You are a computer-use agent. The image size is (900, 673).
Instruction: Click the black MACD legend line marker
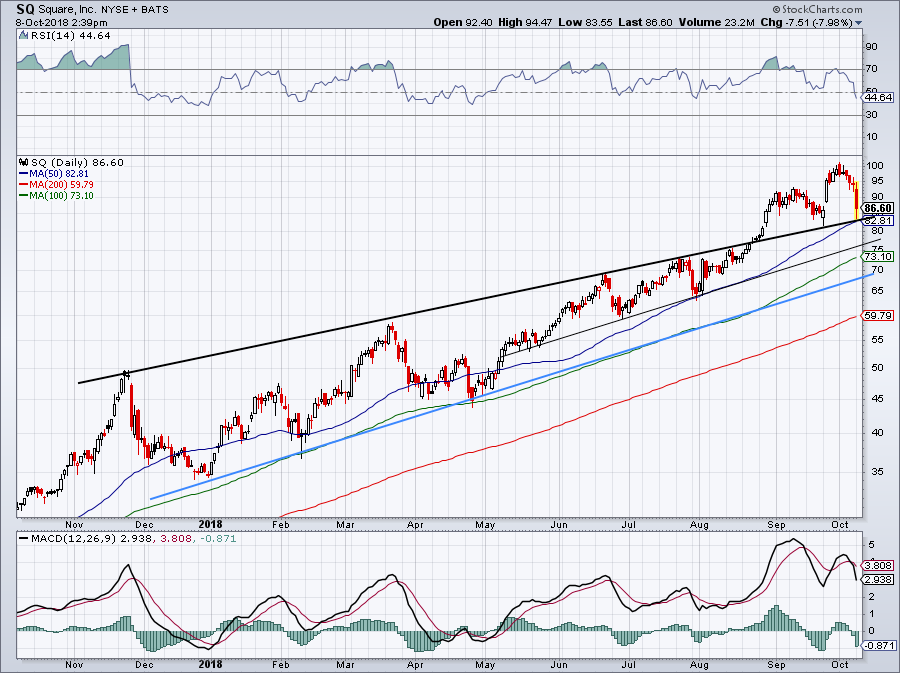23,539
